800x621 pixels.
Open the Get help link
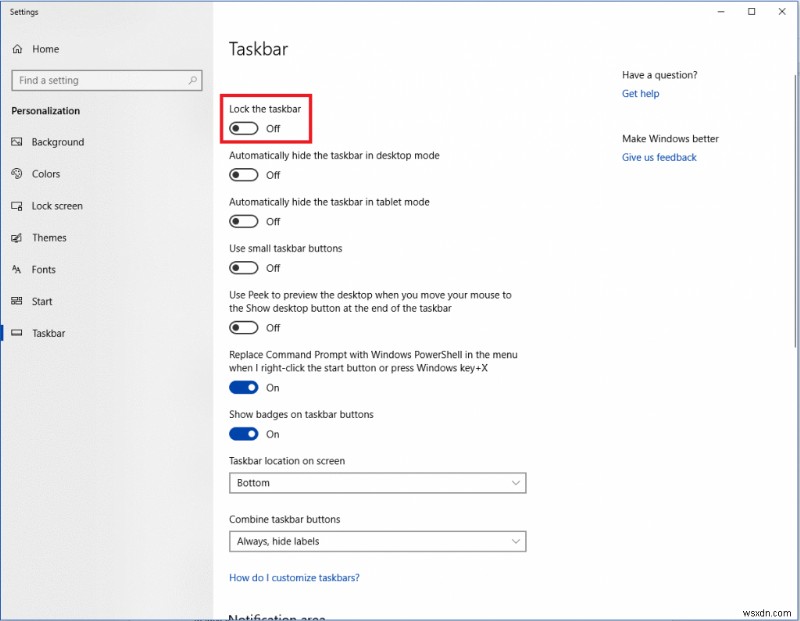[x=640, y=93]
